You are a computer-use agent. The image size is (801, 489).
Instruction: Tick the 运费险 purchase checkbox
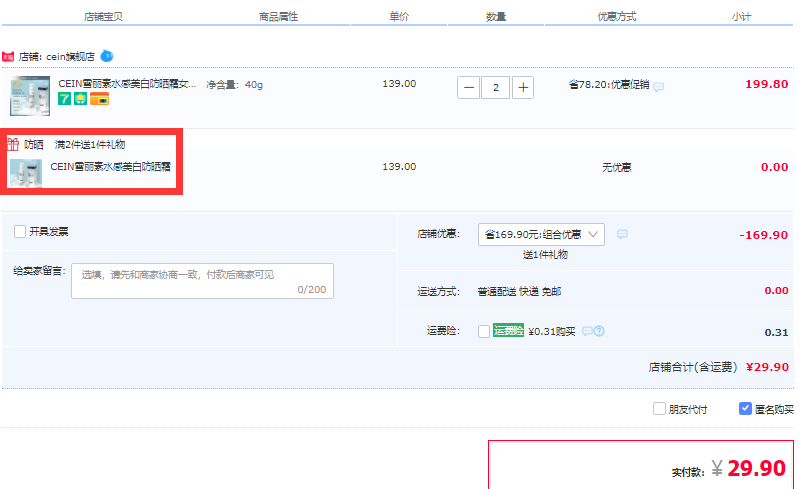pyautogui.click(x=484, y=331)
